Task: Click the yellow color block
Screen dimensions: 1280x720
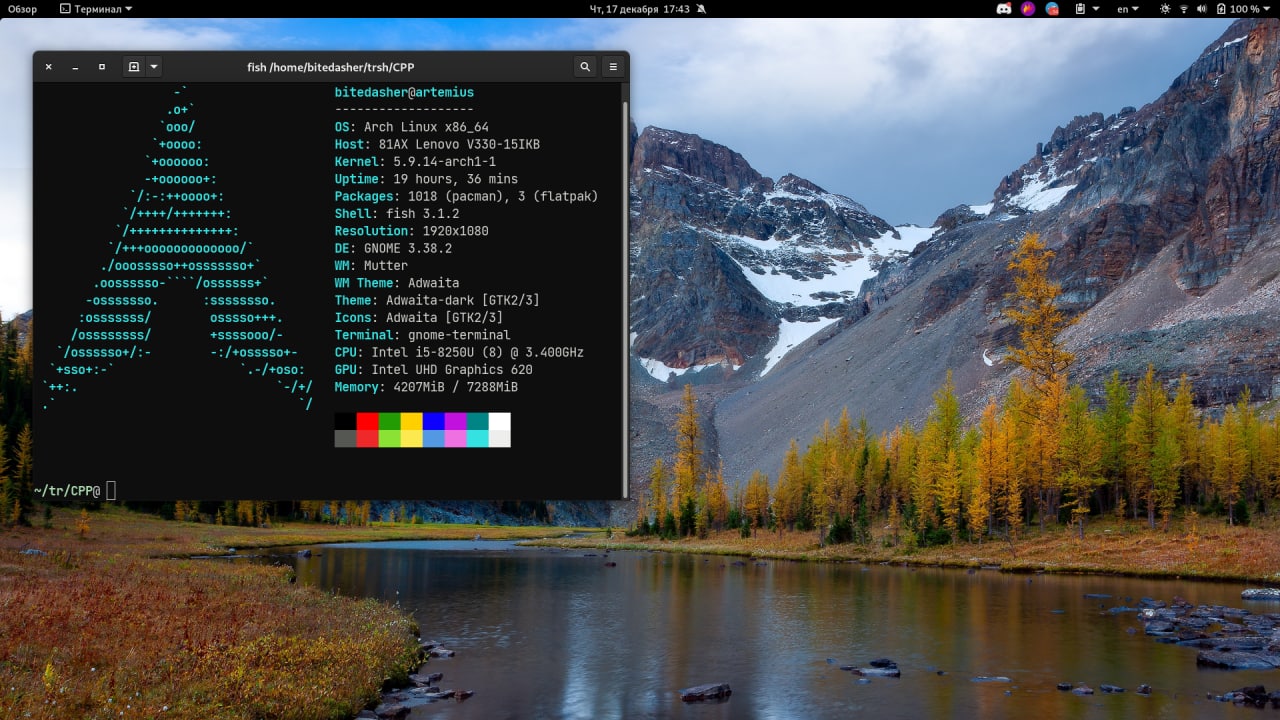Action: click(x=411, y=421)
